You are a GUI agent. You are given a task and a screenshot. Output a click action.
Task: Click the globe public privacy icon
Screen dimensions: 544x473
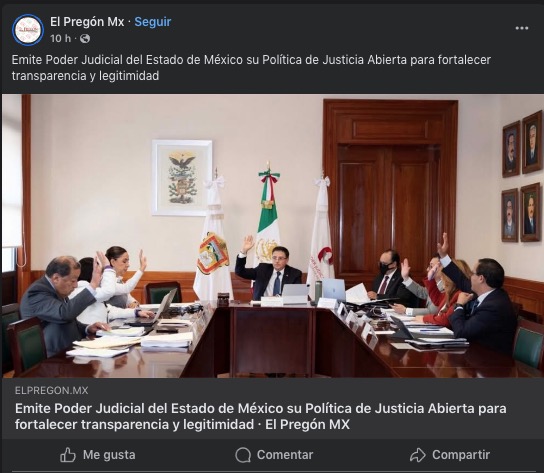[85, 39]
